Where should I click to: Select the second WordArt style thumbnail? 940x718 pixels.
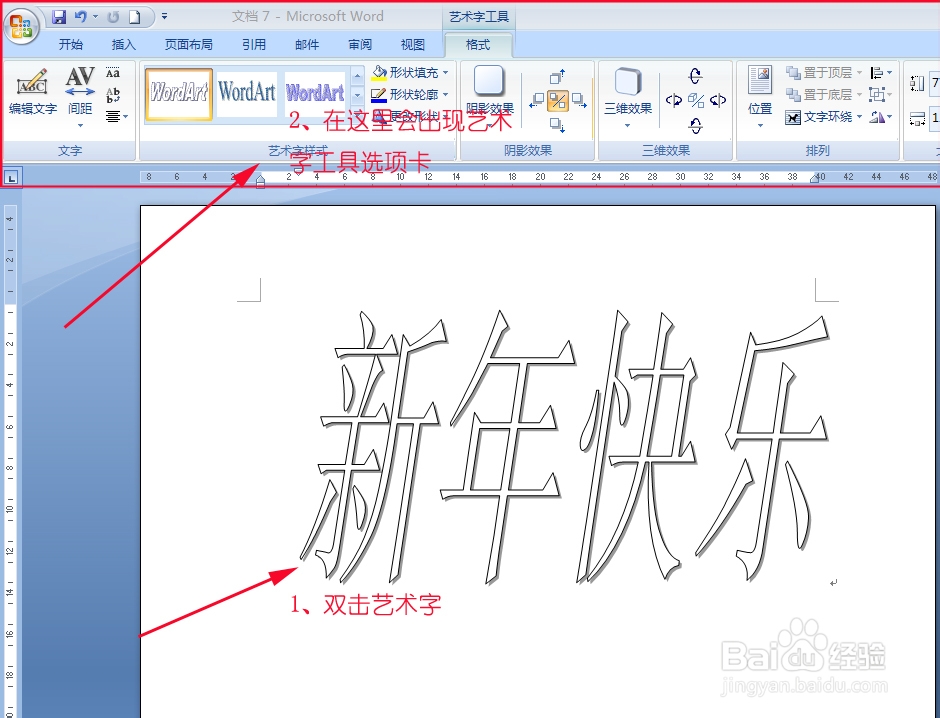click(x=247, y=90)
